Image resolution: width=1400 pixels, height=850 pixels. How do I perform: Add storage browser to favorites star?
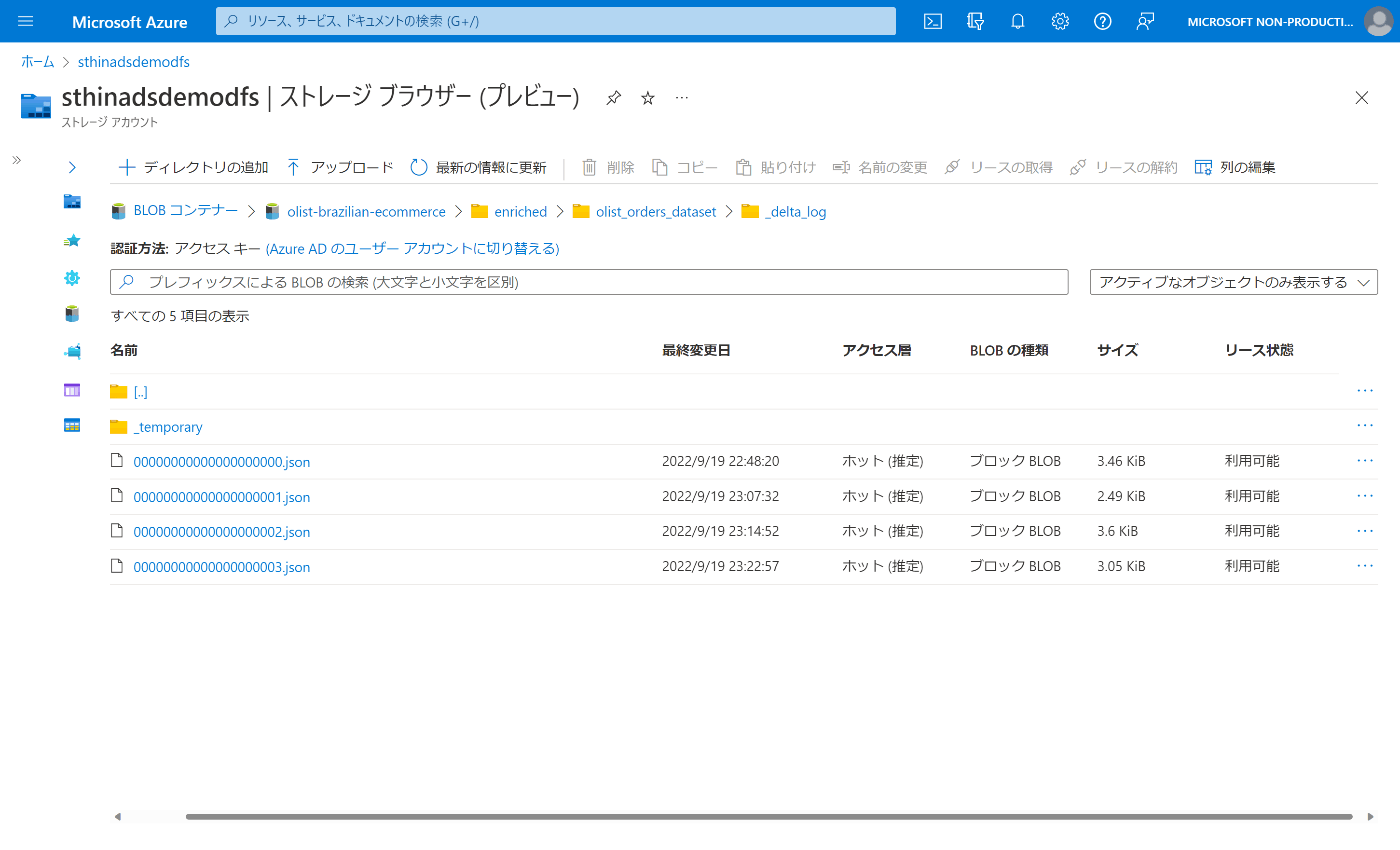coord(648,97)
